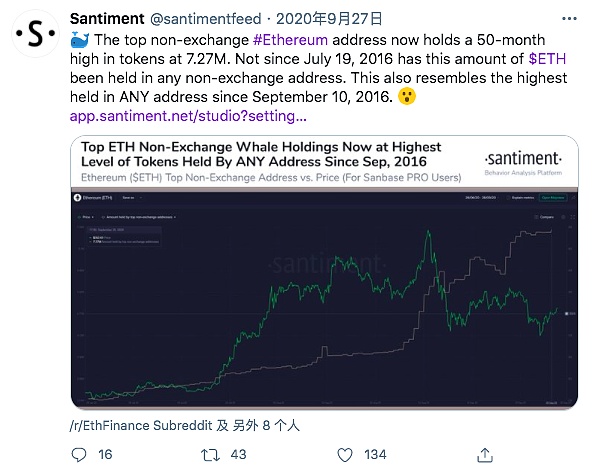The height and width of the screenshot is (473, 592).
Task: Open the 2020年9月27日 tweet date
Action: click(x=329, y=18)
